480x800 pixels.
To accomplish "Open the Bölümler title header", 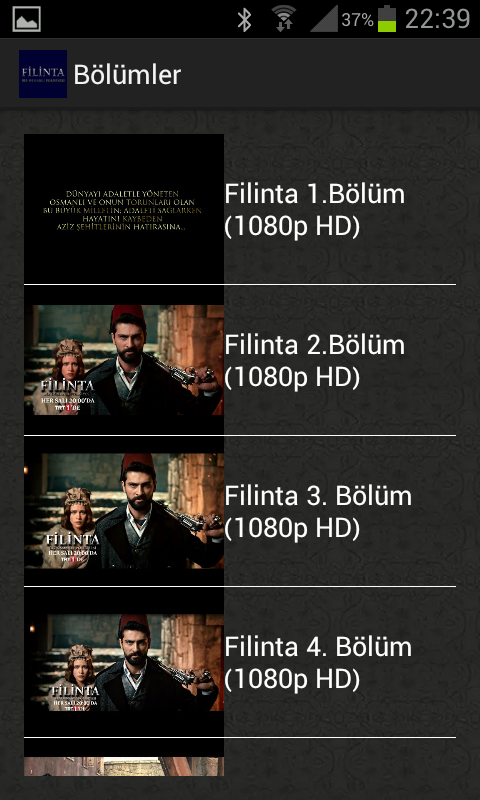I will click(127, 75).
